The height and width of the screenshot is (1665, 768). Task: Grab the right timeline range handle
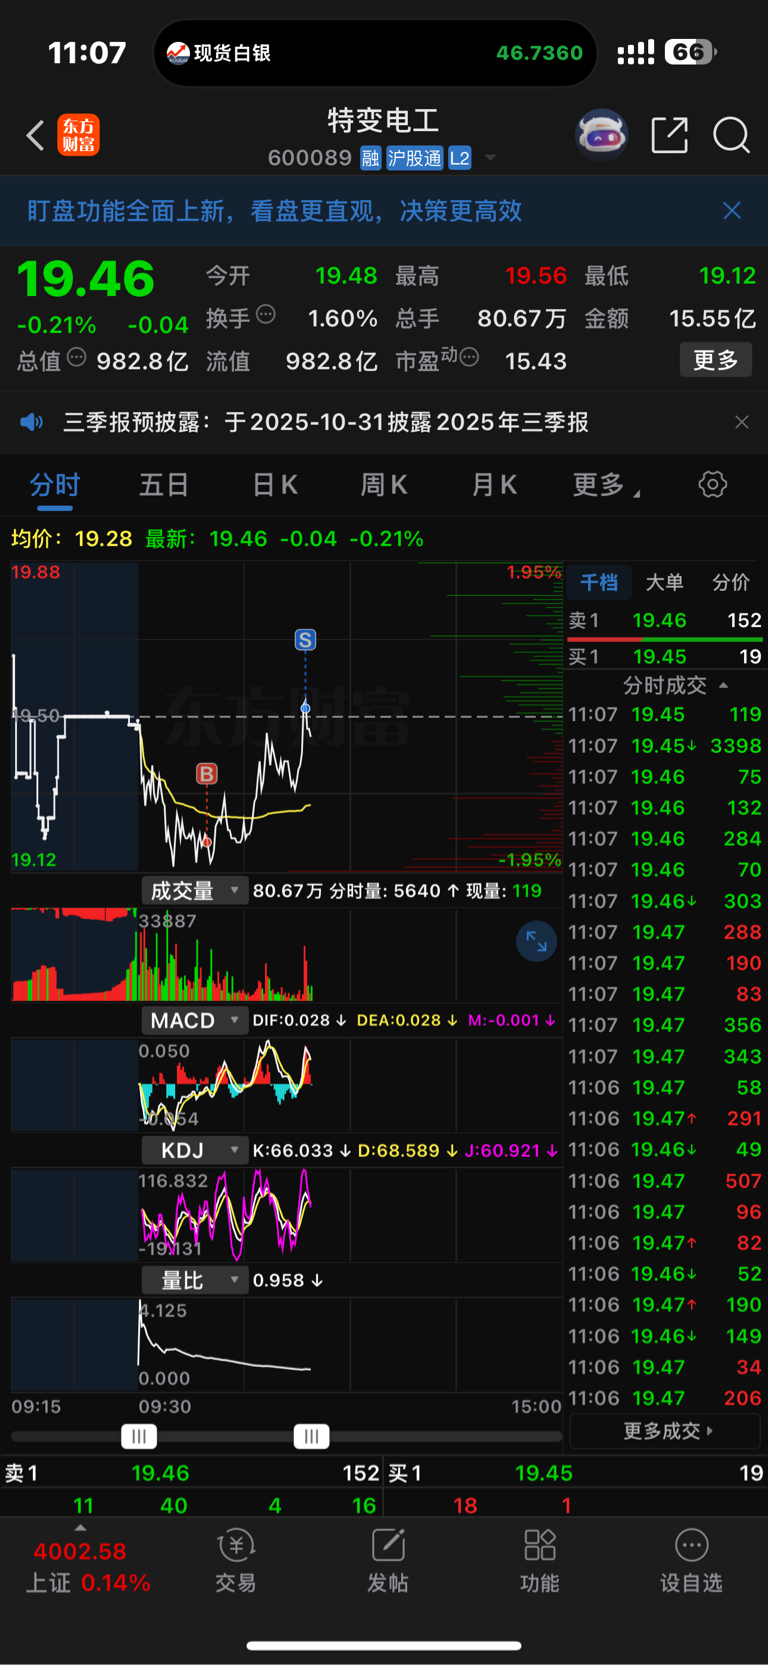coord(311,1437)
